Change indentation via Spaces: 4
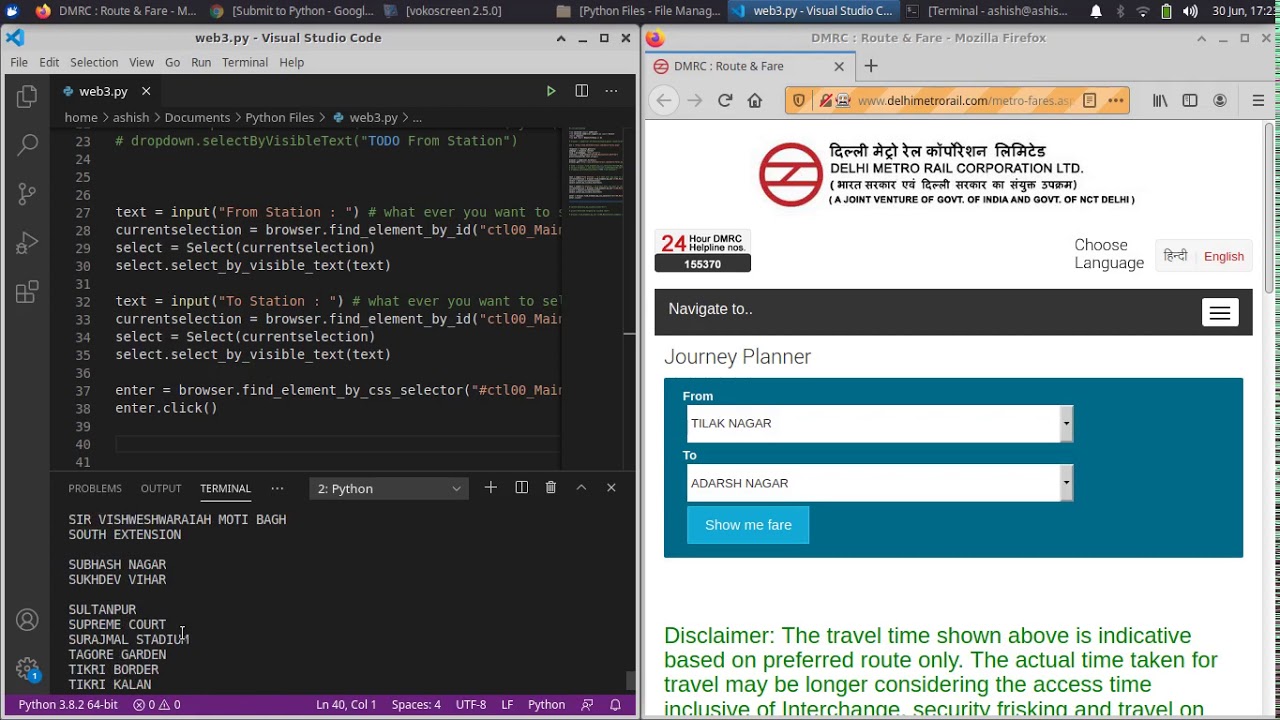 point(416,705)
